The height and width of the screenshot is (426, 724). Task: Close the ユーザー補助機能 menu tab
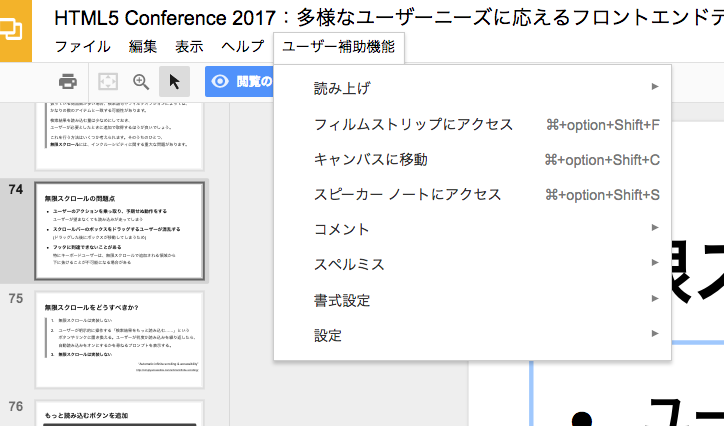[x=338, y=47]
